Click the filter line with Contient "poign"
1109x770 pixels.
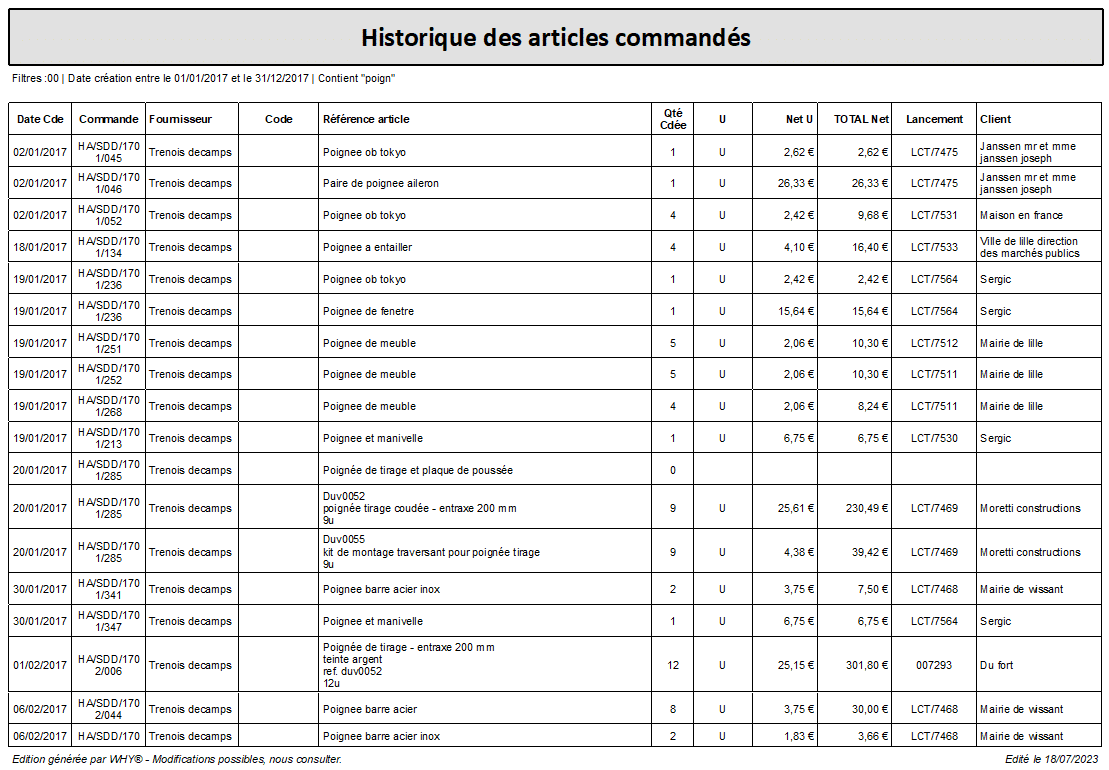204,78
